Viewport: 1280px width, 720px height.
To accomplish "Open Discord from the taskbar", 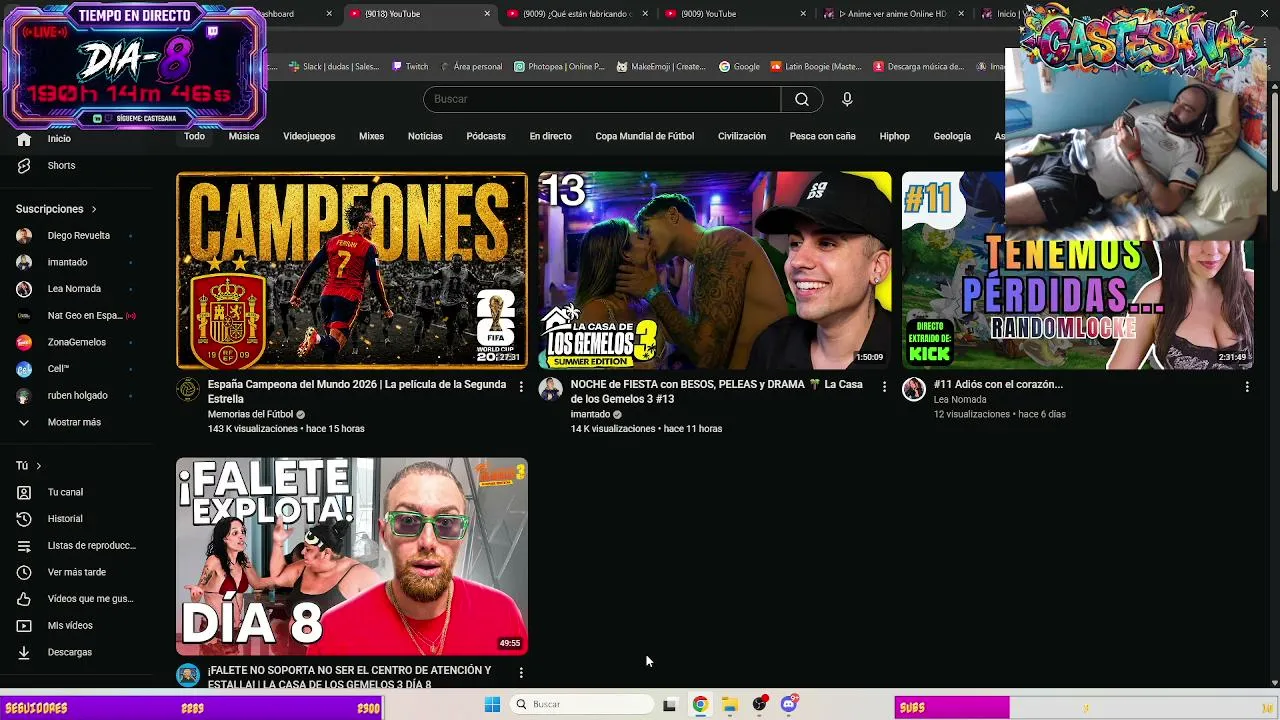I will pos(789,705).
